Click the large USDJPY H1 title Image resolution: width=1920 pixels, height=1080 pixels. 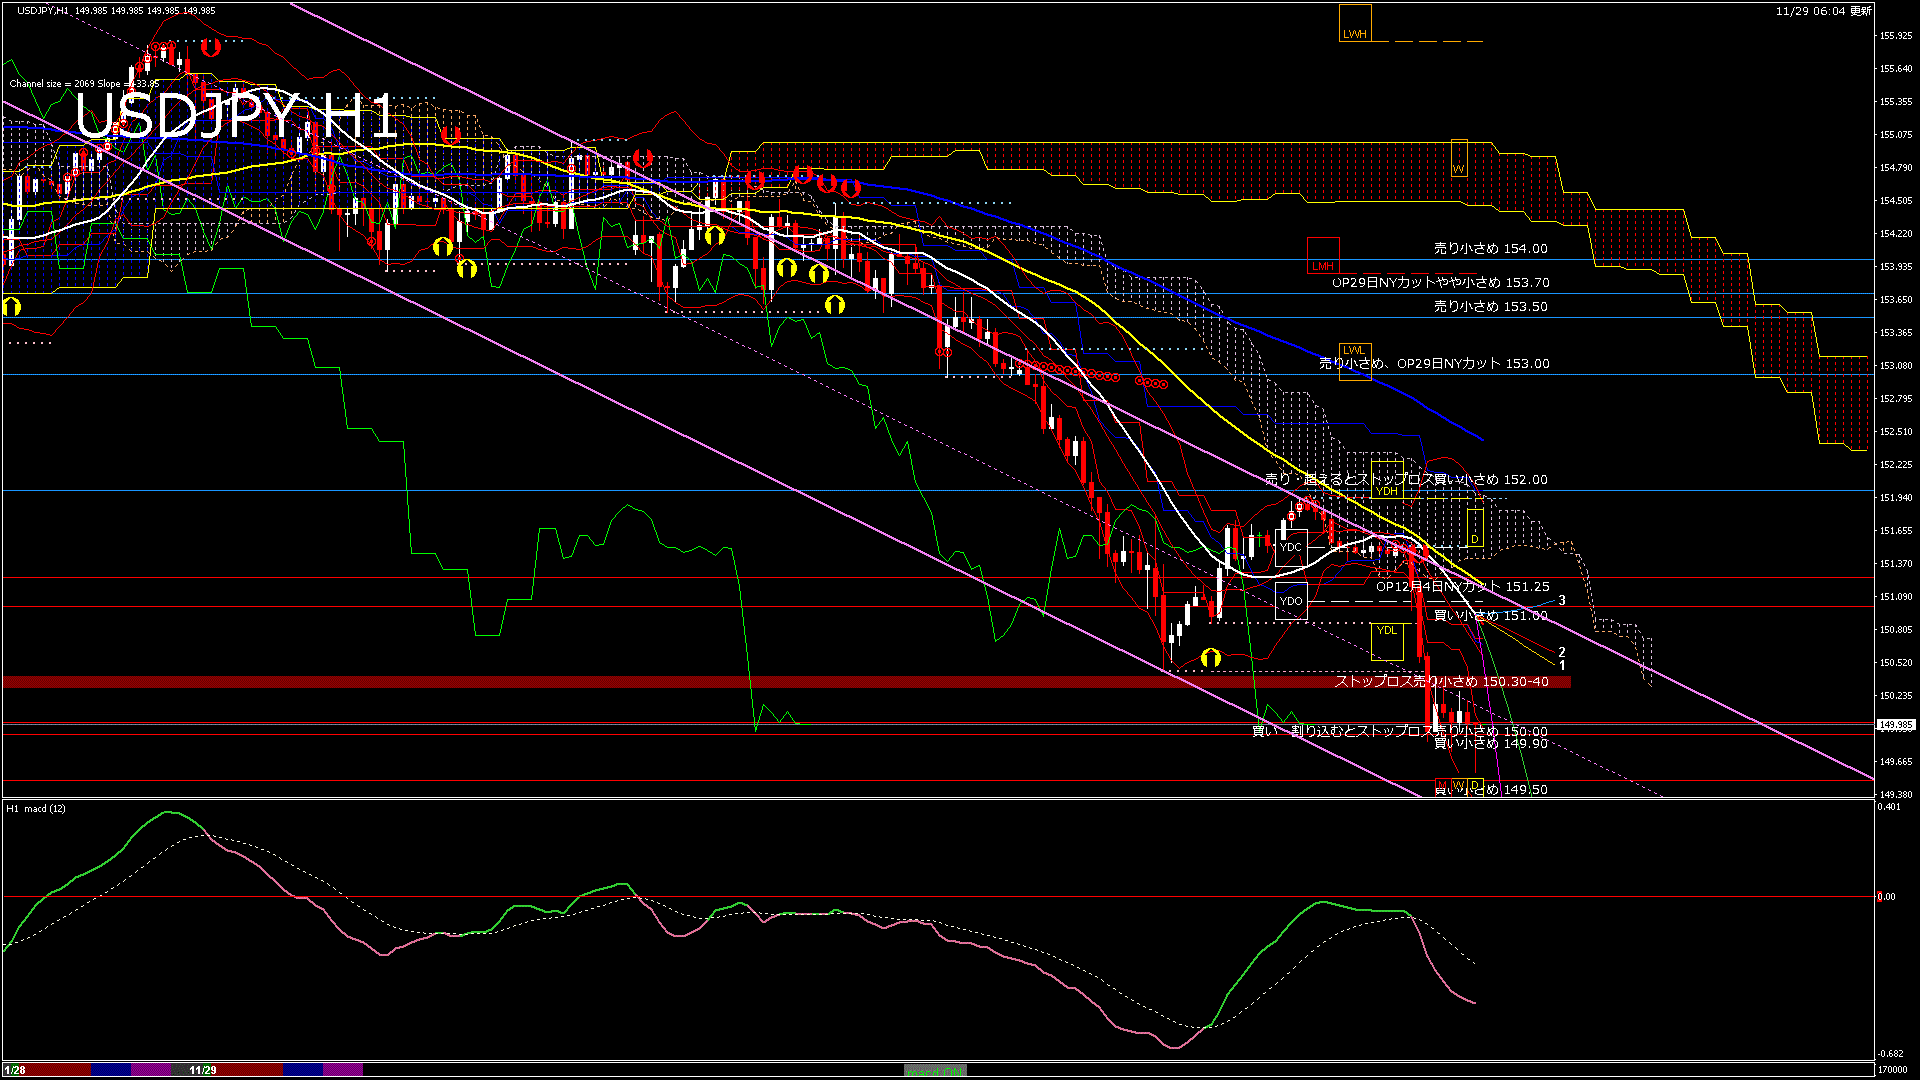pos(236,116)
